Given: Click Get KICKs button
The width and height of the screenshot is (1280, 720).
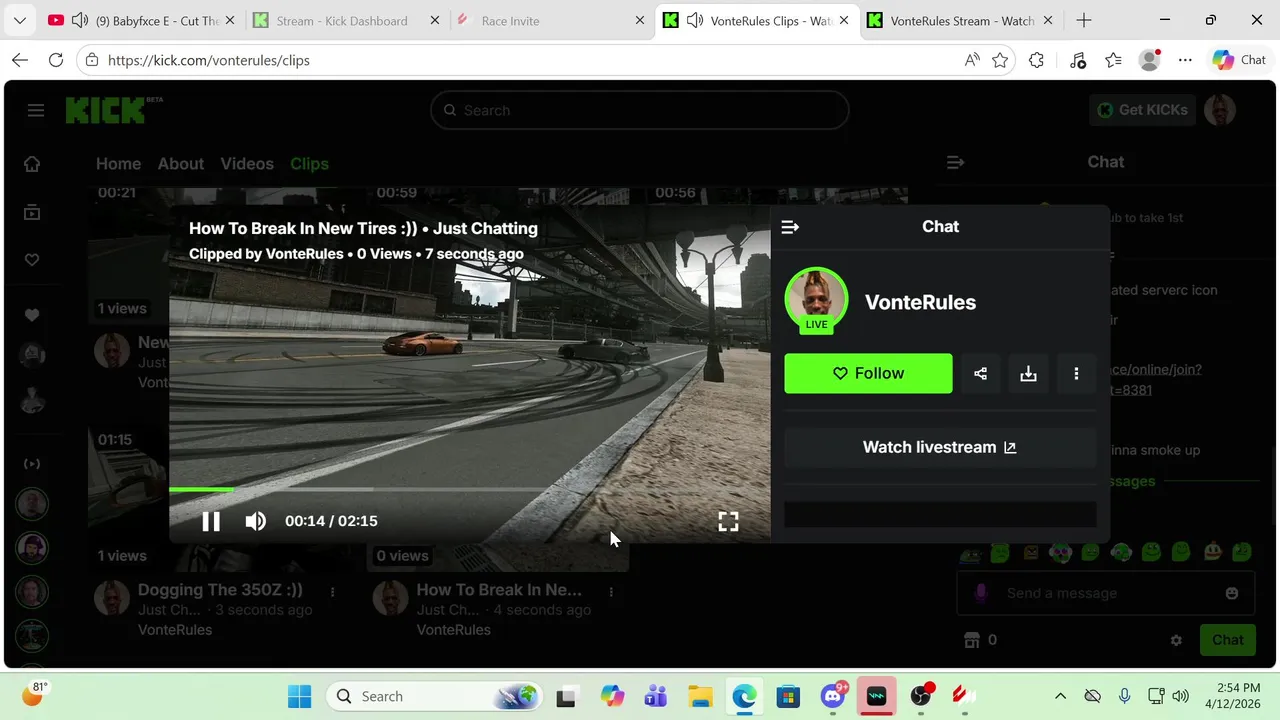Looking at the screenshot, I should coord(1142,110).
